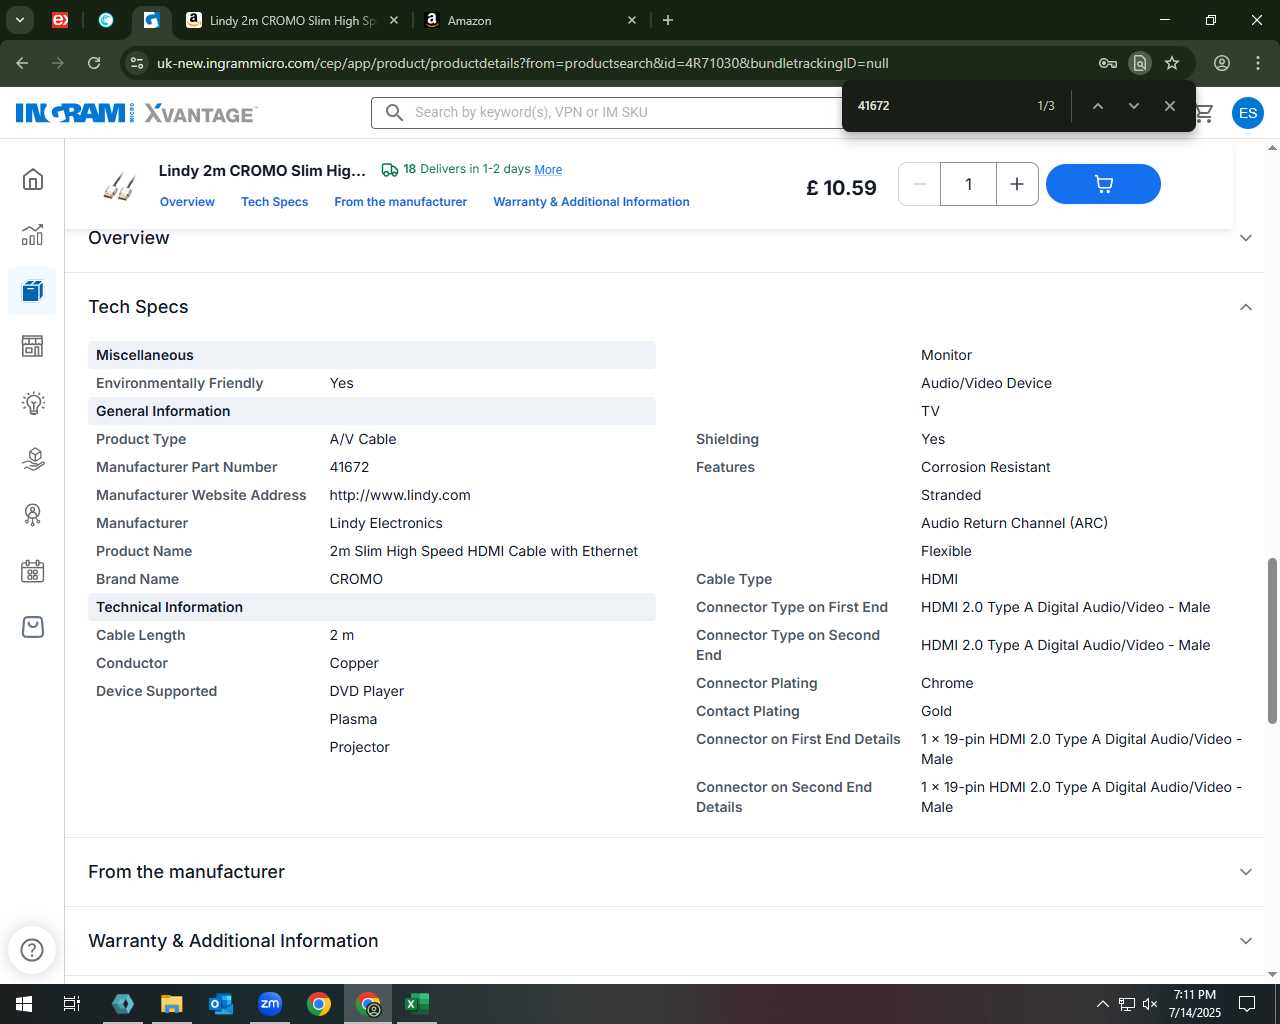Screen dimensions: 1280x1024
Task: Bookmark this page with star icon
Action: pyautogui.click(x=1172, y=63)
